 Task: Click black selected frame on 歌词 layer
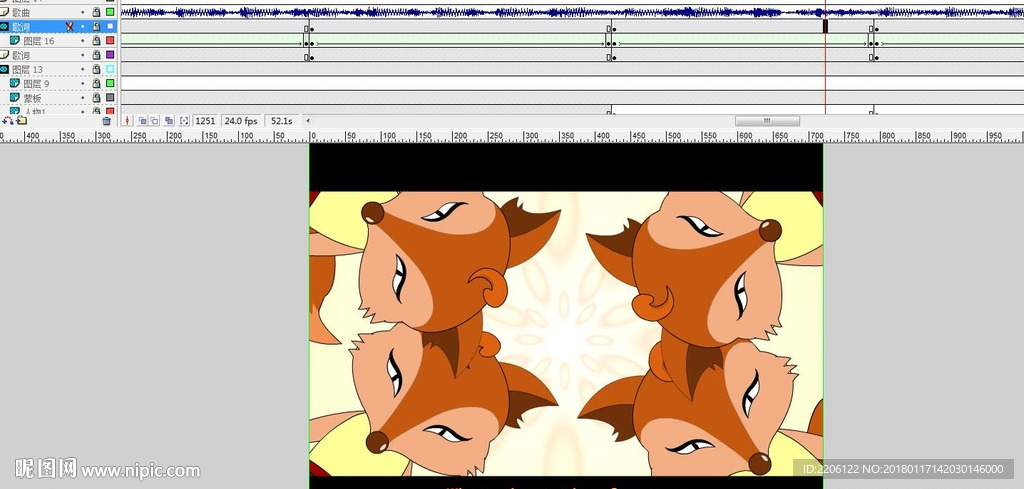pyautogui.click(x=825, y=26)
